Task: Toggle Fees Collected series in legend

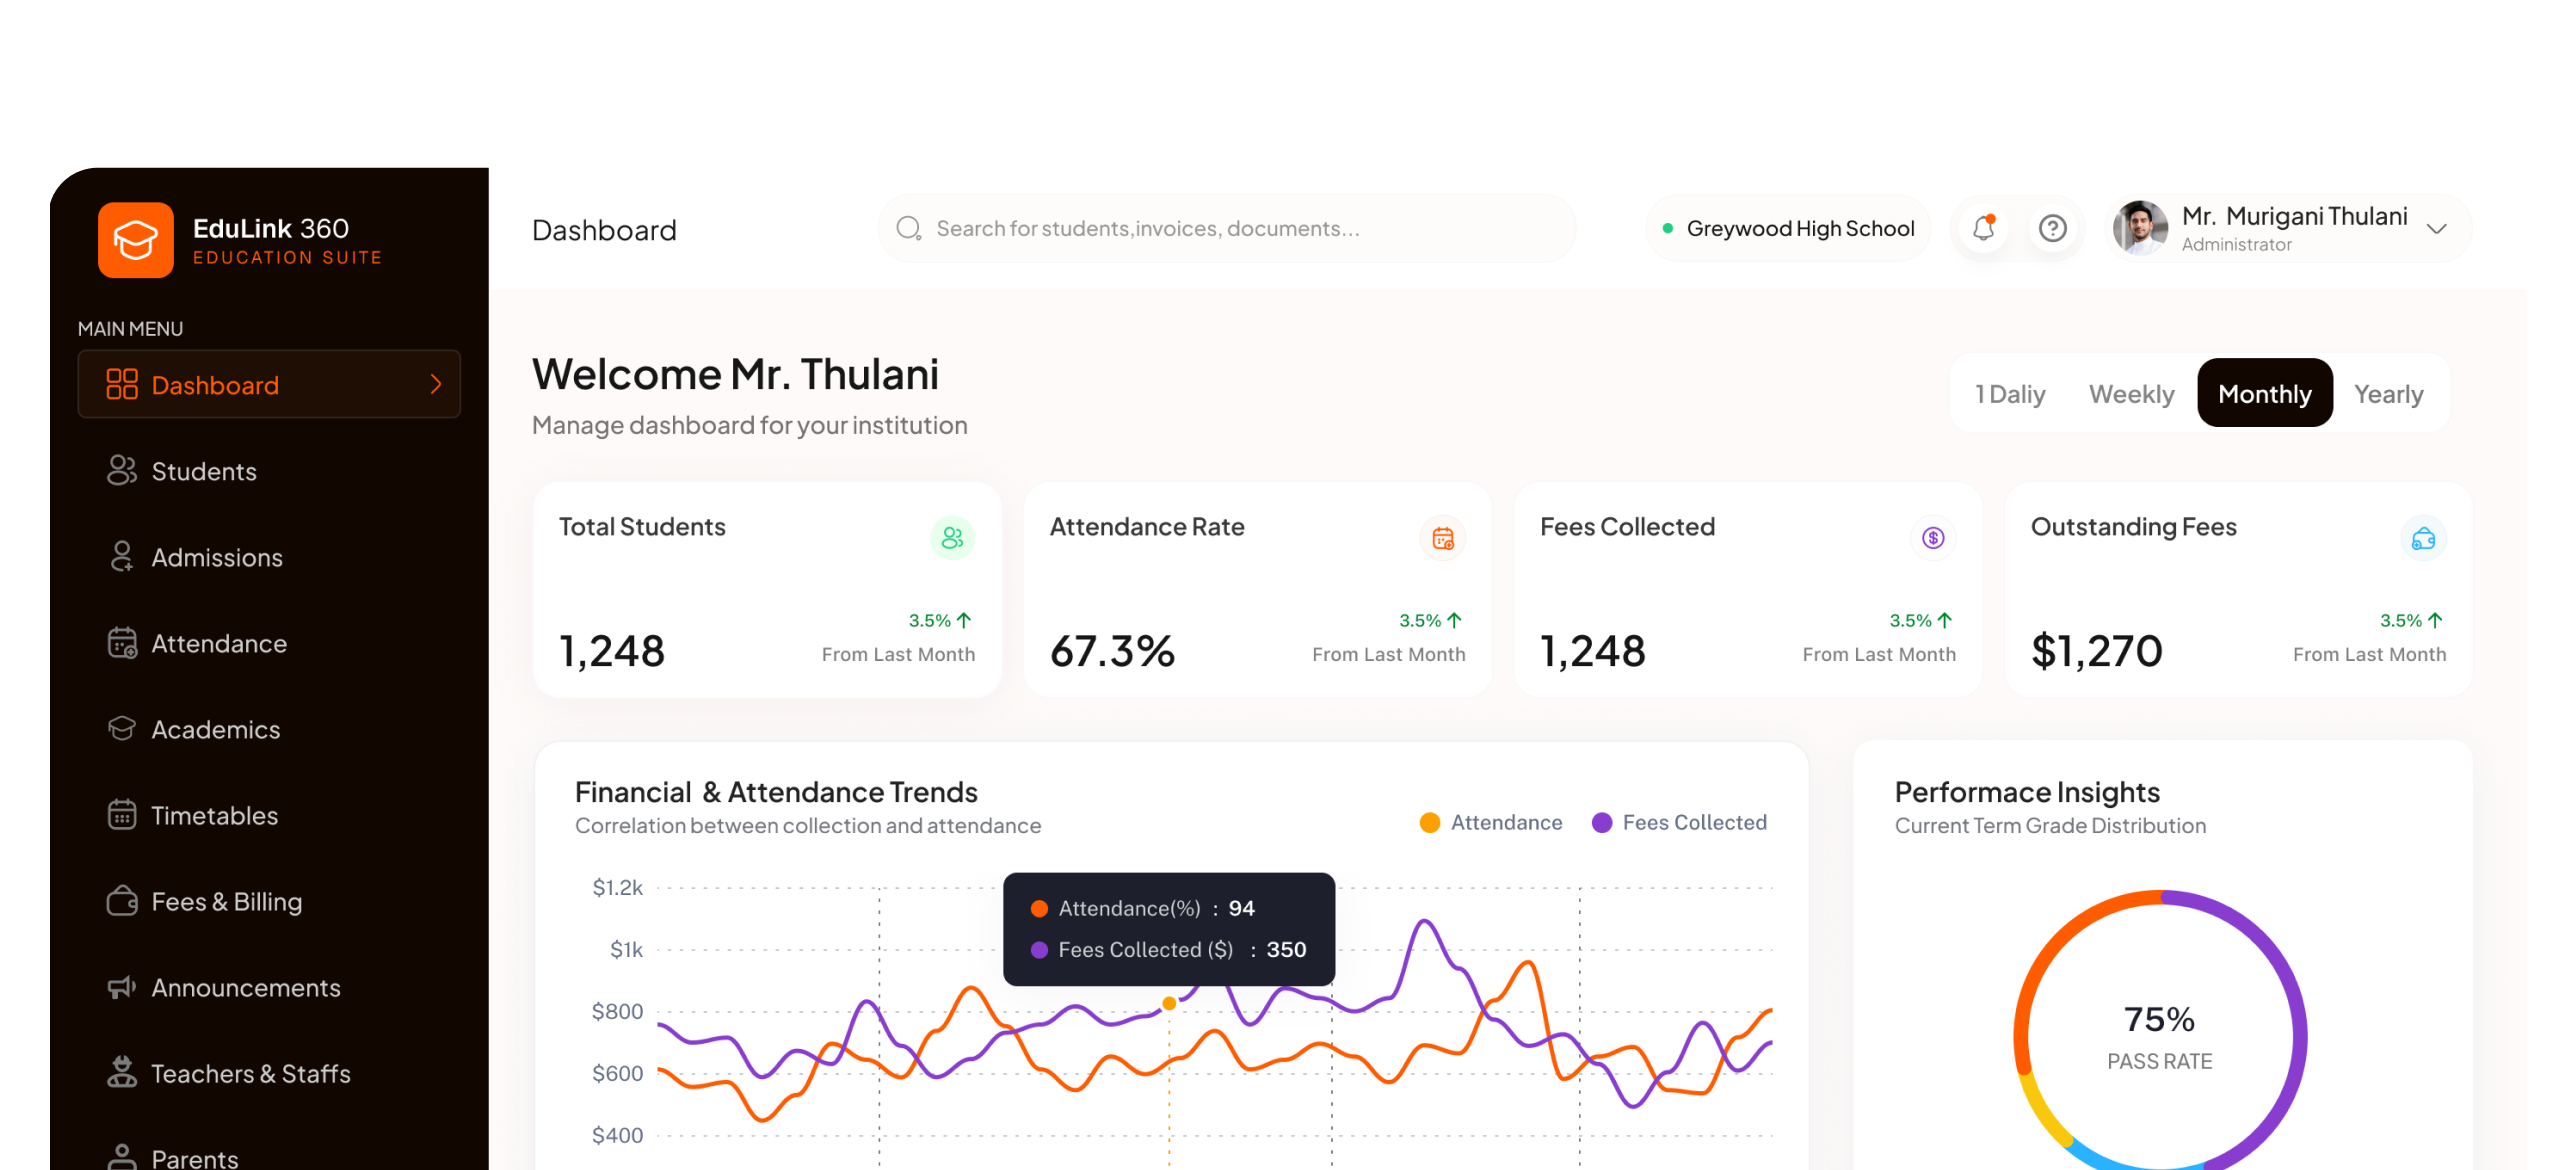Action: (1680, 822)
